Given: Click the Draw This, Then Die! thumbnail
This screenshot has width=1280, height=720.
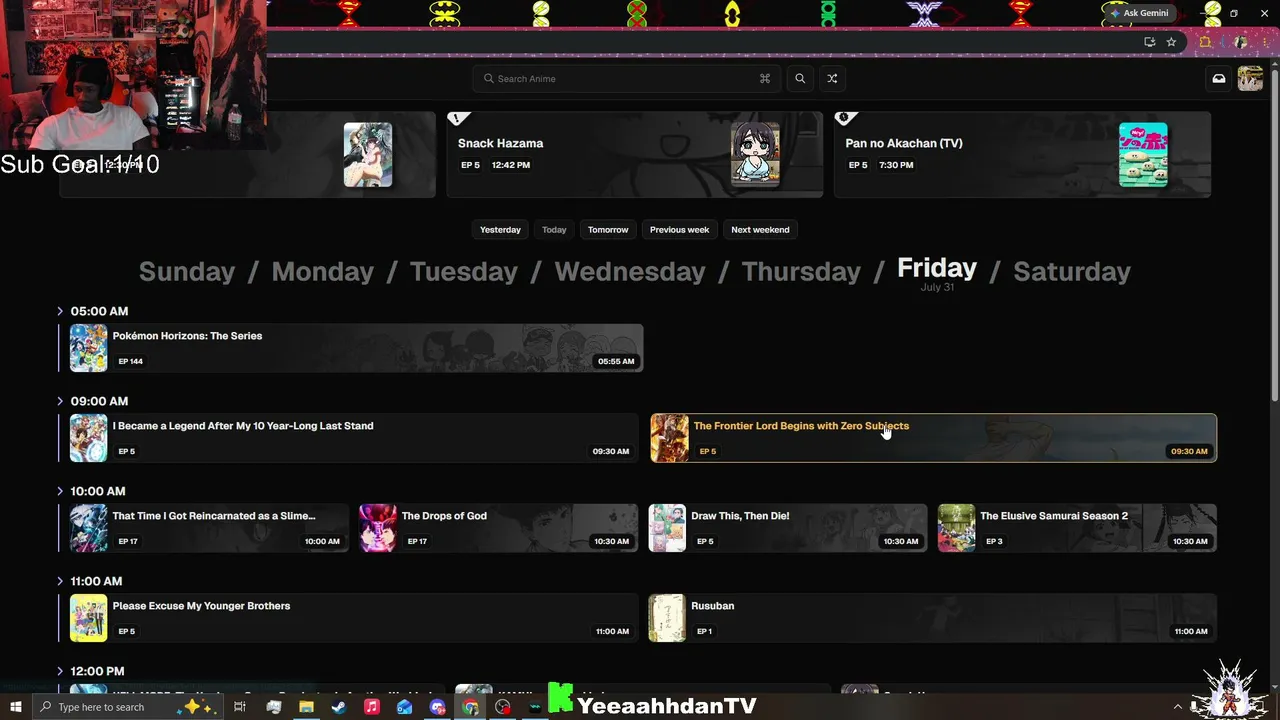Looking at the screenshot, I should tap(667, 528).
